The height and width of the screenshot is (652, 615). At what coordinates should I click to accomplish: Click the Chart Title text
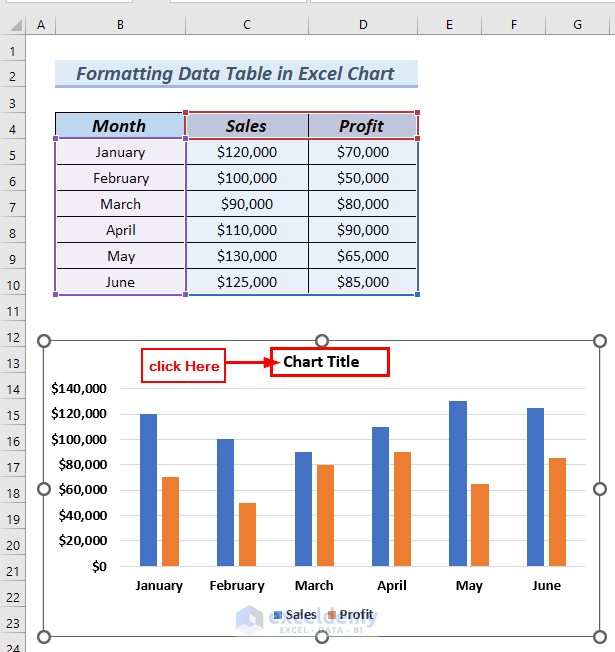click(321, 362)
